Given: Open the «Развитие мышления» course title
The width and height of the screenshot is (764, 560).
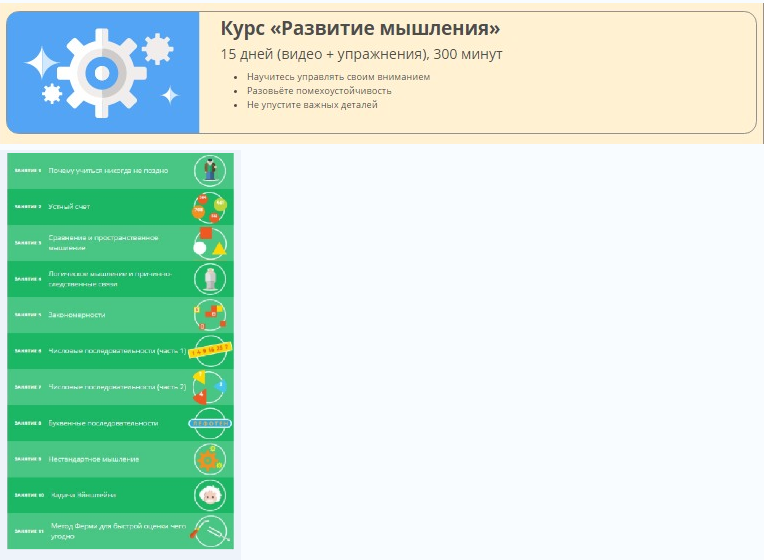Looking at the screenshot, I should tap(360, 28).
